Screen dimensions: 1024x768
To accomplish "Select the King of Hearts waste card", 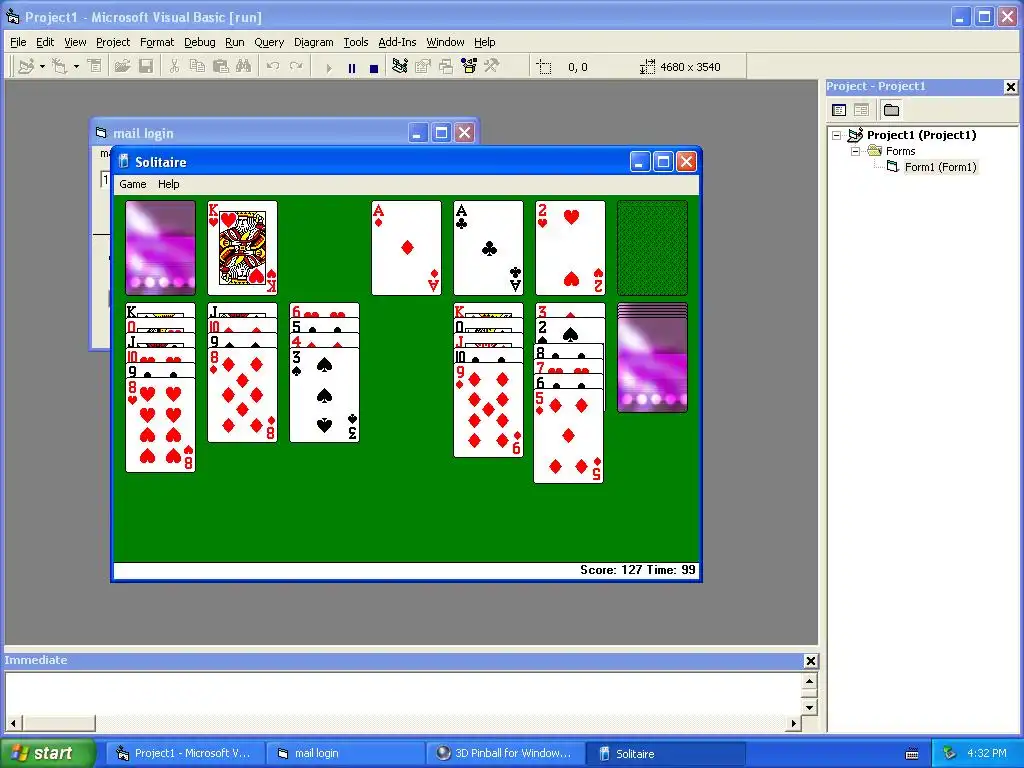I will pyautogui.click(x=242, y=248).
